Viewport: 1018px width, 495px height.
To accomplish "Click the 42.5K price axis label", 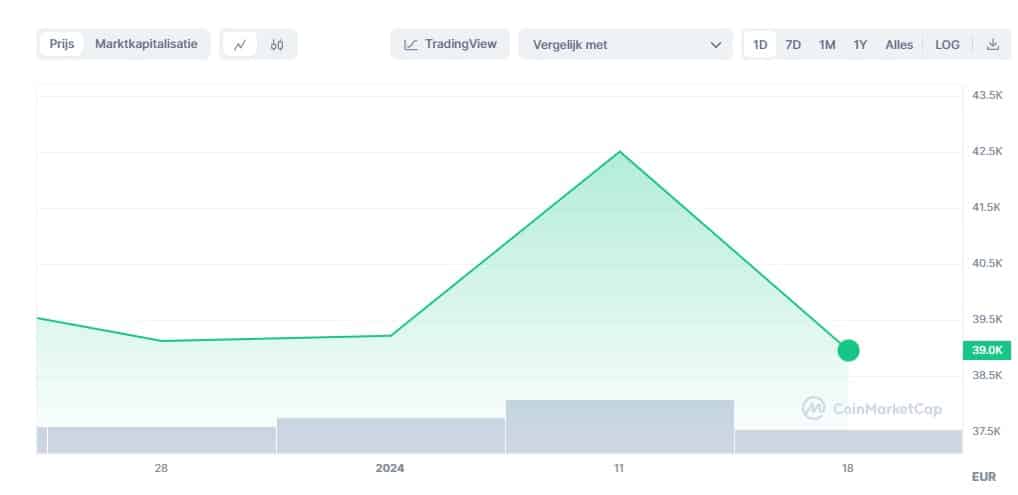I will (x=987, y=151).
